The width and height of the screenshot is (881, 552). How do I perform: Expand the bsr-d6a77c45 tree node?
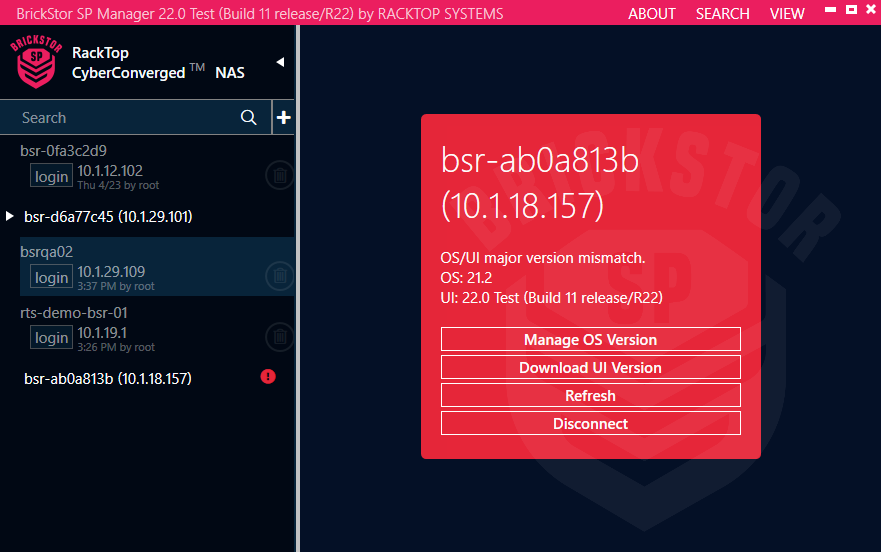pyautogui.click(x=10, y=216)
